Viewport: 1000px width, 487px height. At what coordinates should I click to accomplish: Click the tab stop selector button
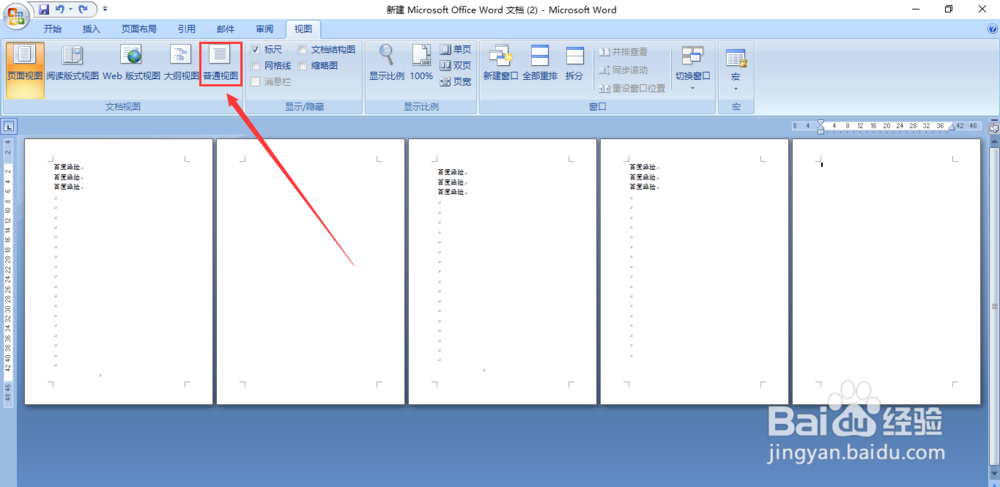click(9, 126)
